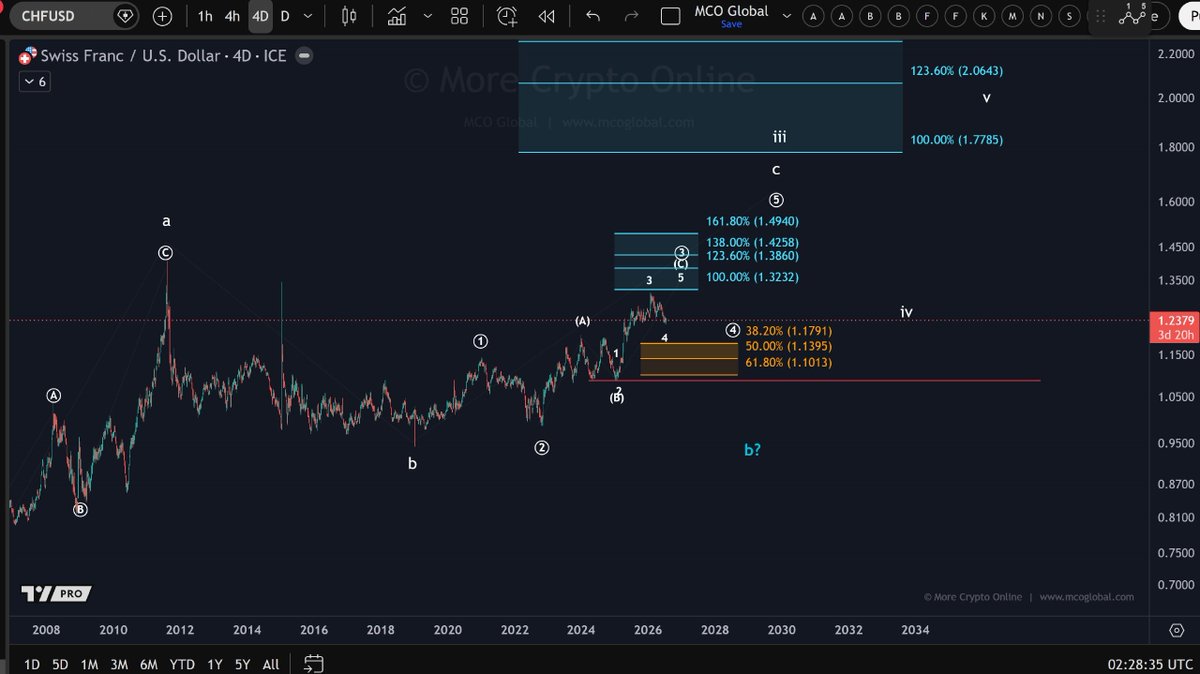Image resolution: width=1200 pixels, height=674 pixels.
Task: Click the M quick-access circle button
Action: [1014, 16]
